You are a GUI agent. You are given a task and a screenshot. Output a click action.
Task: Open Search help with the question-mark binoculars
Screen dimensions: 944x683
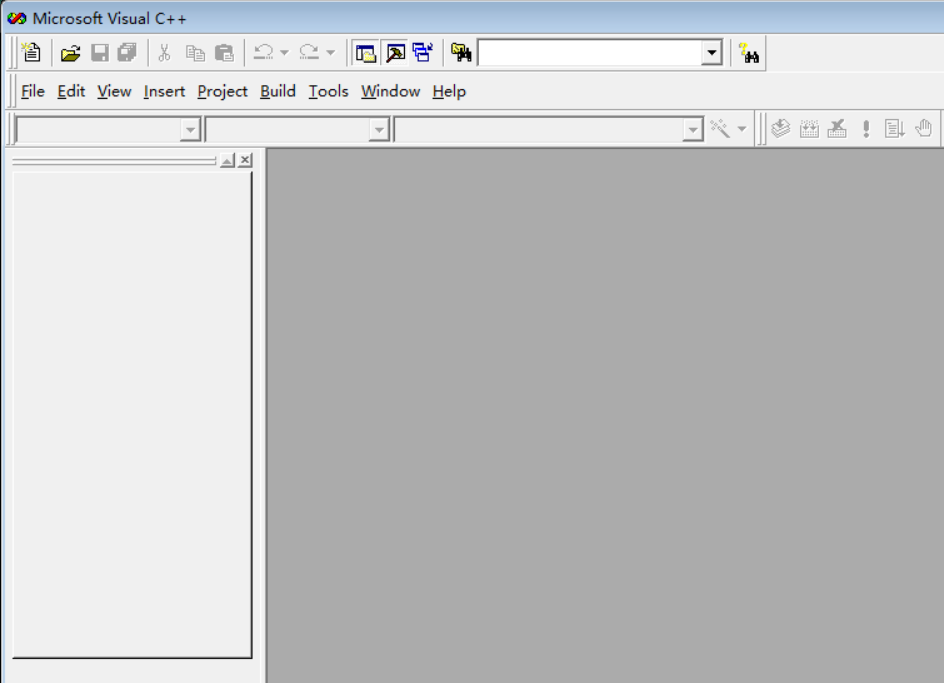749,52
